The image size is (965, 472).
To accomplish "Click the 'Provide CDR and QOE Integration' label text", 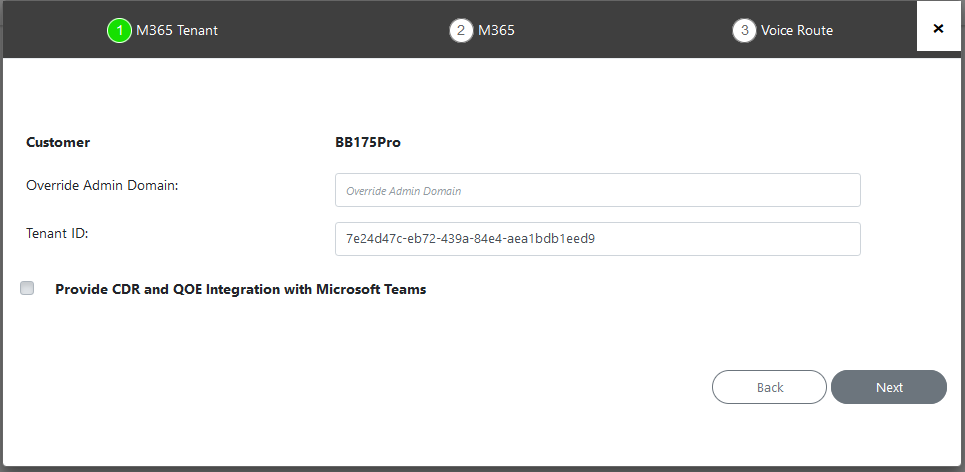I will pos(241,289).
